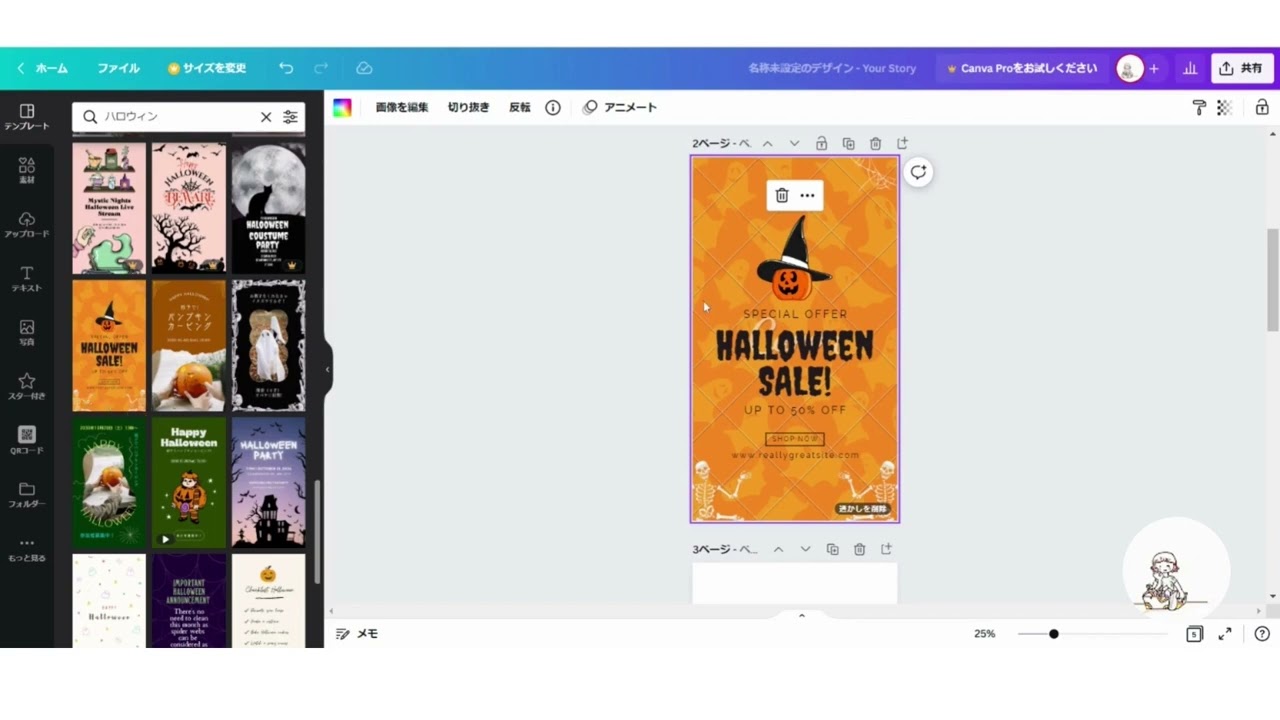
Task: Show more sidebar options (もっと見る)
Action: 27,549
